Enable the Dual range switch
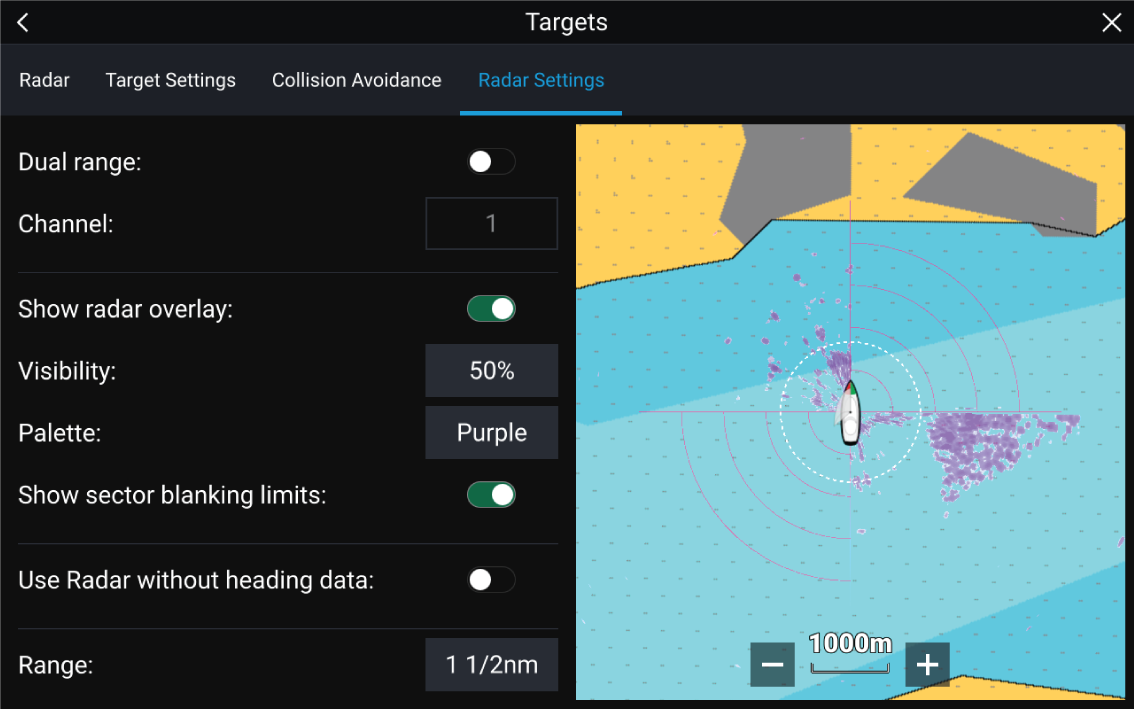Screen dimensions: 1135x710 coord(491,162)
